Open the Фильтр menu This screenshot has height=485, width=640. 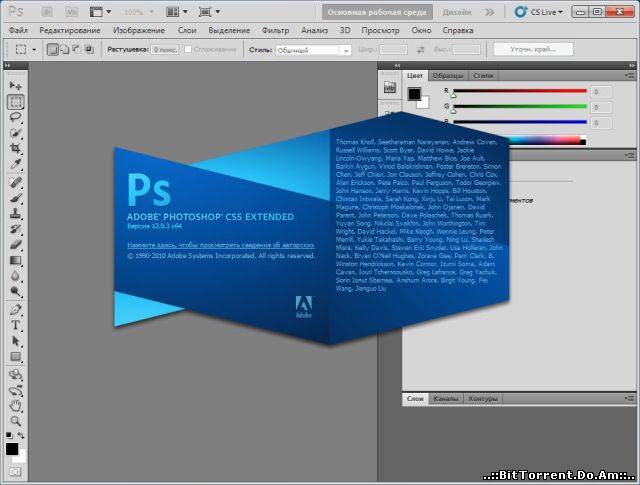275,30
